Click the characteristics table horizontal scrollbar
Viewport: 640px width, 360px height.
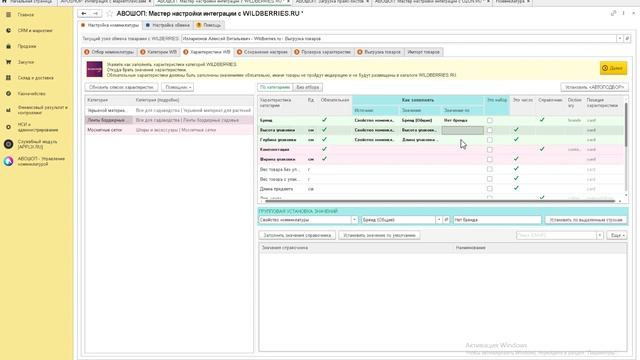(440, 201)
